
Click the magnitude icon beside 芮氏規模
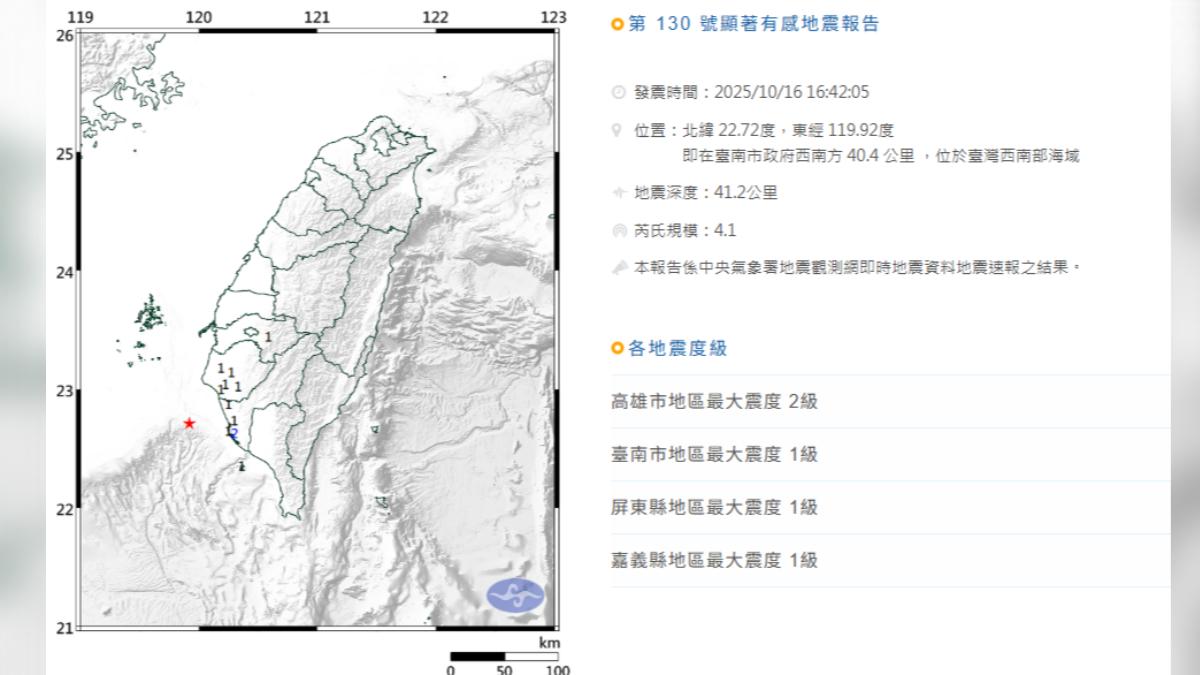click(618, 231)
